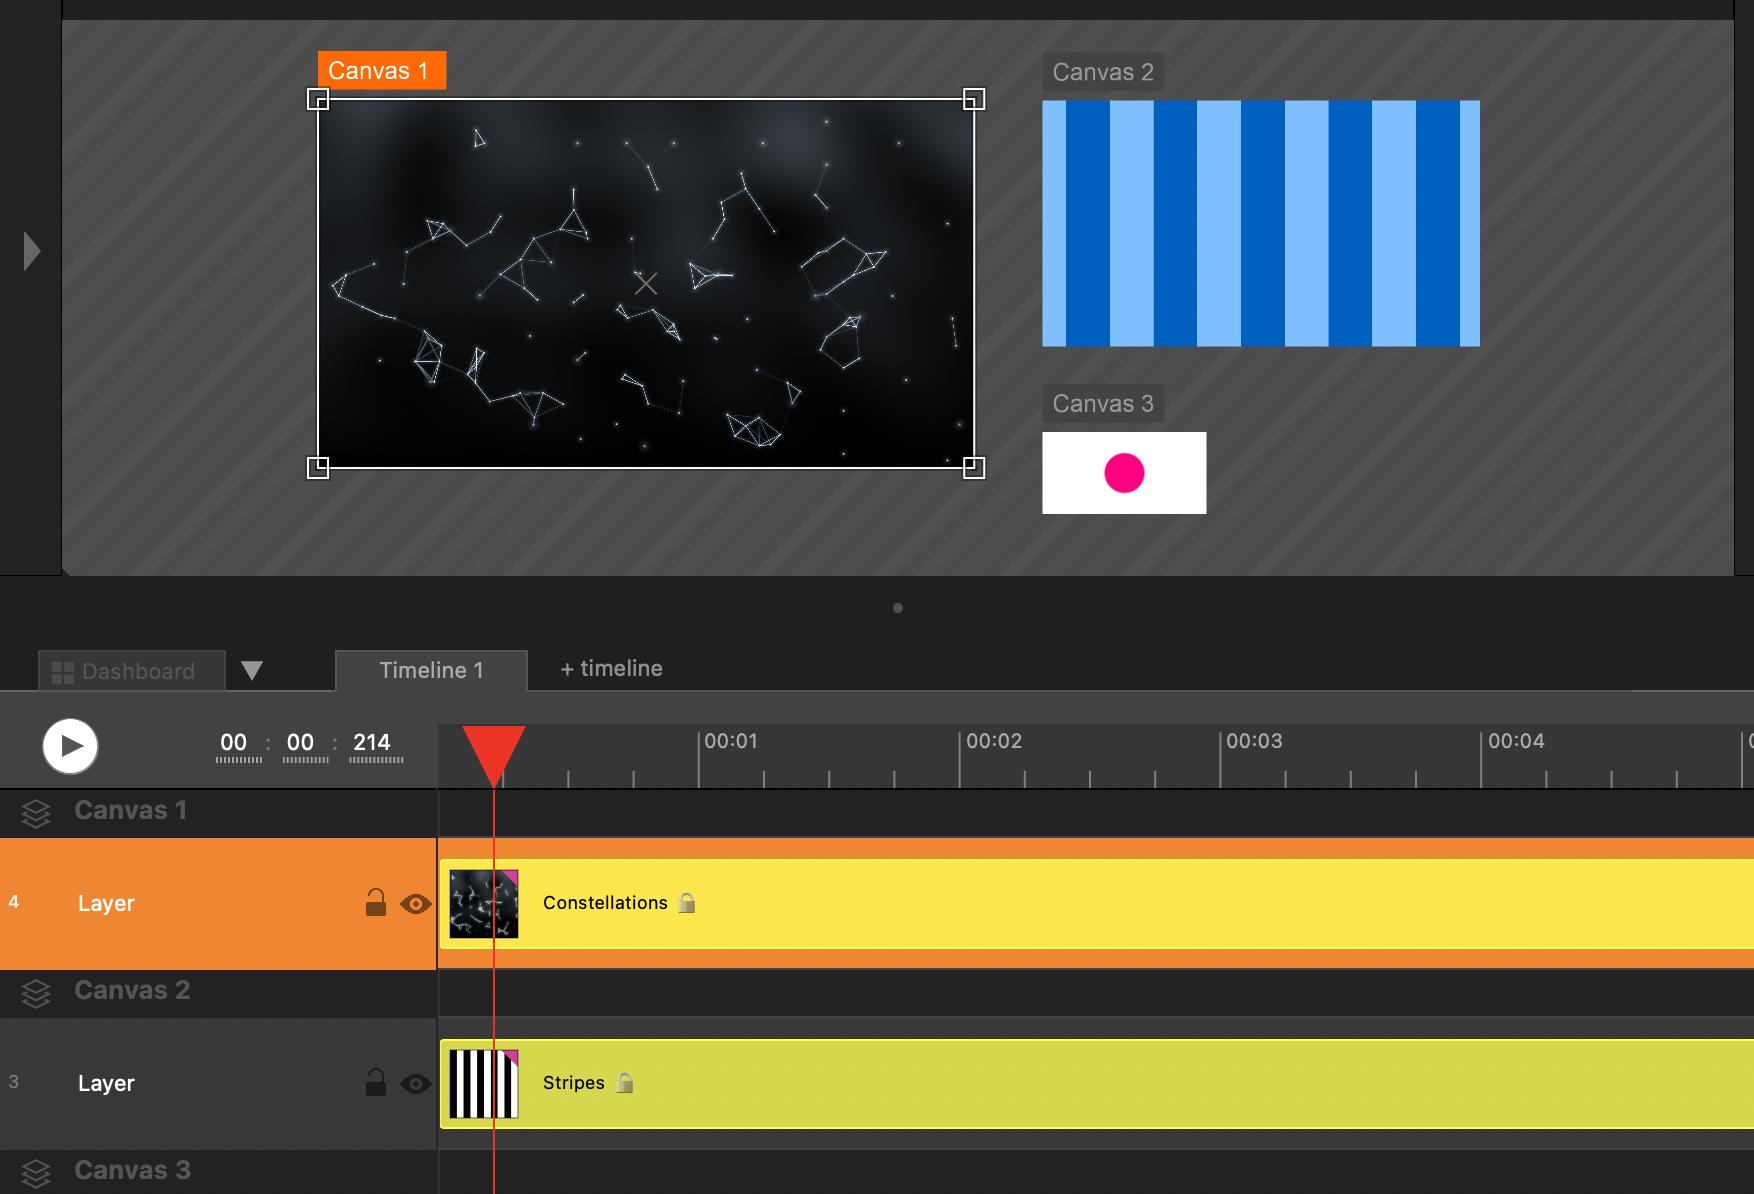Expand the left side panel arrow

click(32, 251)
